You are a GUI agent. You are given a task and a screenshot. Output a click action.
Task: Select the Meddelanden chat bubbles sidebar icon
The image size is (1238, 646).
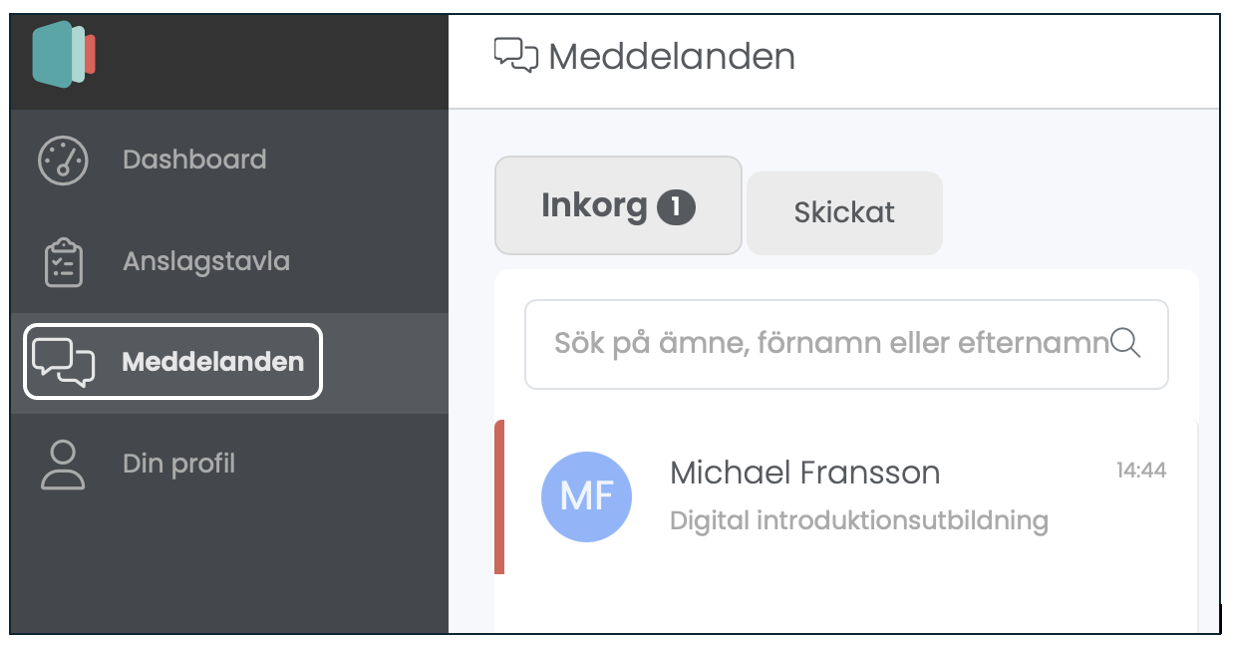pyautogui.click(x=64, y=362)
